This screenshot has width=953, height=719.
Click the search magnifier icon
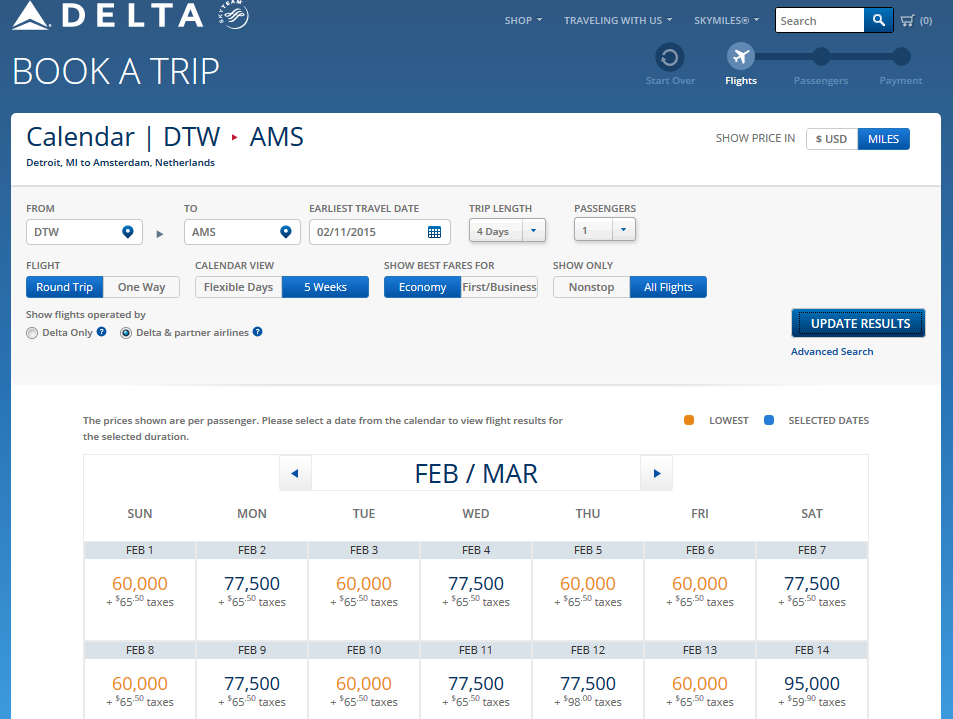[x=878, y=20]
